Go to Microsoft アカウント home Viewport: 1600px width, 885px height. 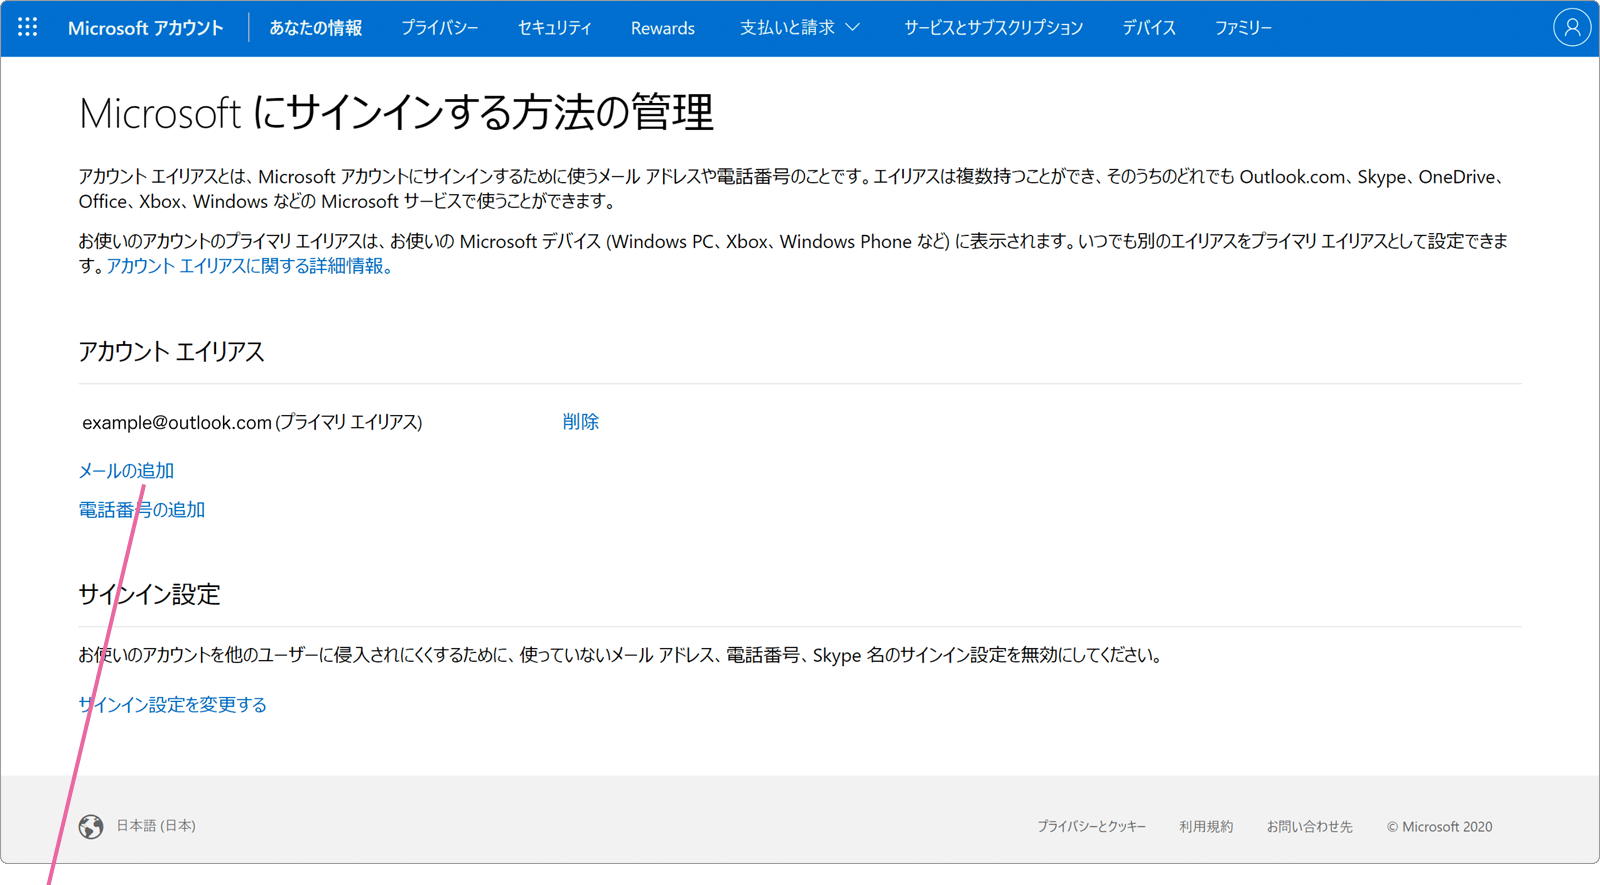coord(146,28)
